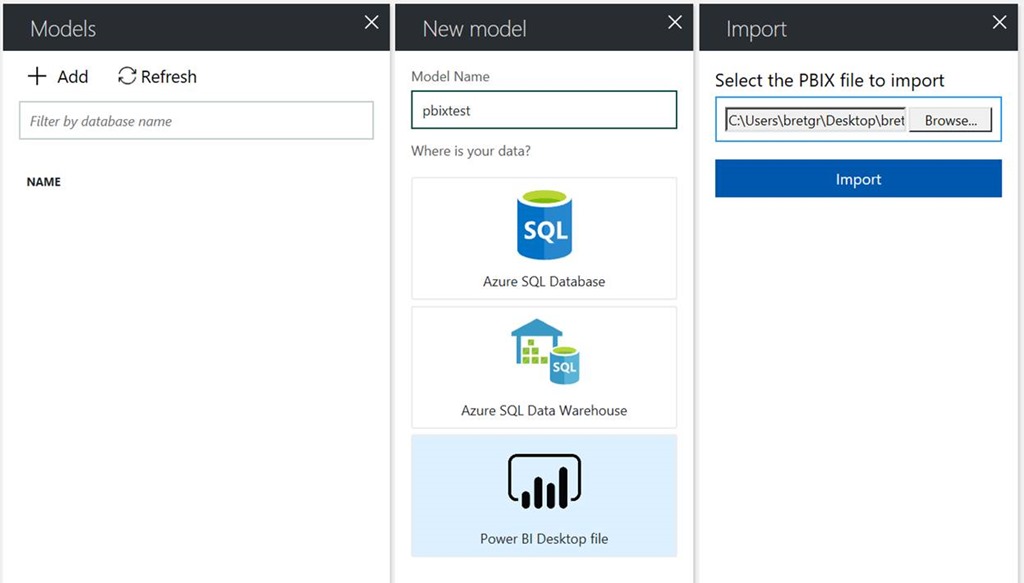Image resolution: width=1024 pixels, height=583 pixels.
Task: Click the Refresh text in Models panel
Action: [x=168, y=77]
